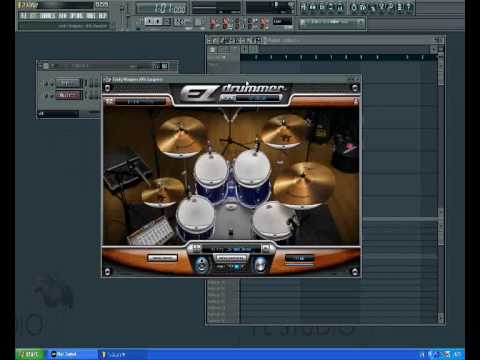
Task: Click the Open Grooves button in EZdrummer
Action: pyautogui.click(x=162, y=258)
